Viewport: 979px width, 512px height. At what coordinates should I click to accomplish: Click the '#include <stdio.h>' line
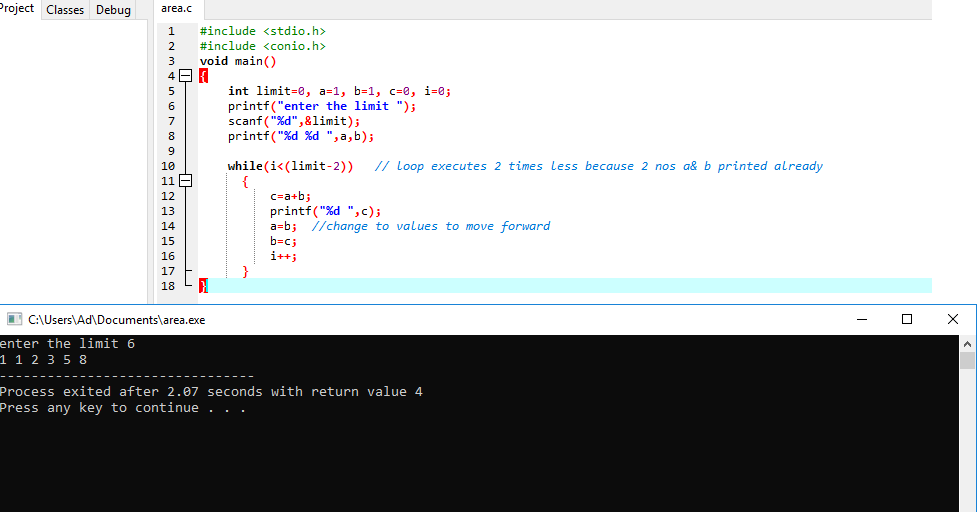coord(262,31)
